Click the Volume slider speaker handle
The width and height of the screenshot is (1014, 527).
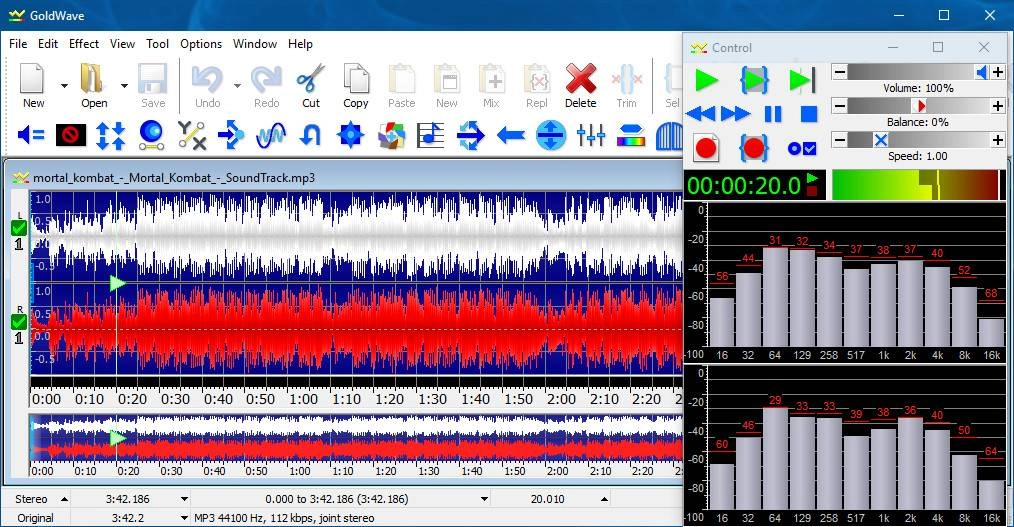click(x=982, y=72)
